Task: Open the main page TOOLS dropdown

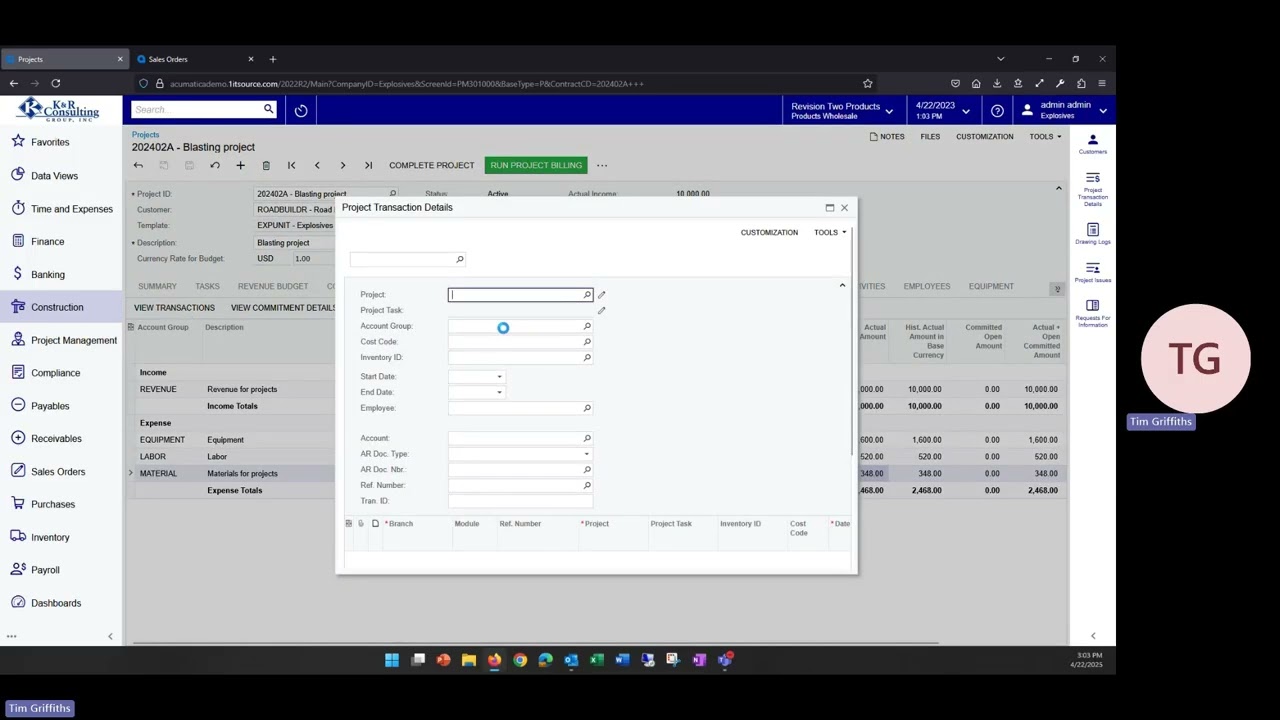Action: [1045, 137]
